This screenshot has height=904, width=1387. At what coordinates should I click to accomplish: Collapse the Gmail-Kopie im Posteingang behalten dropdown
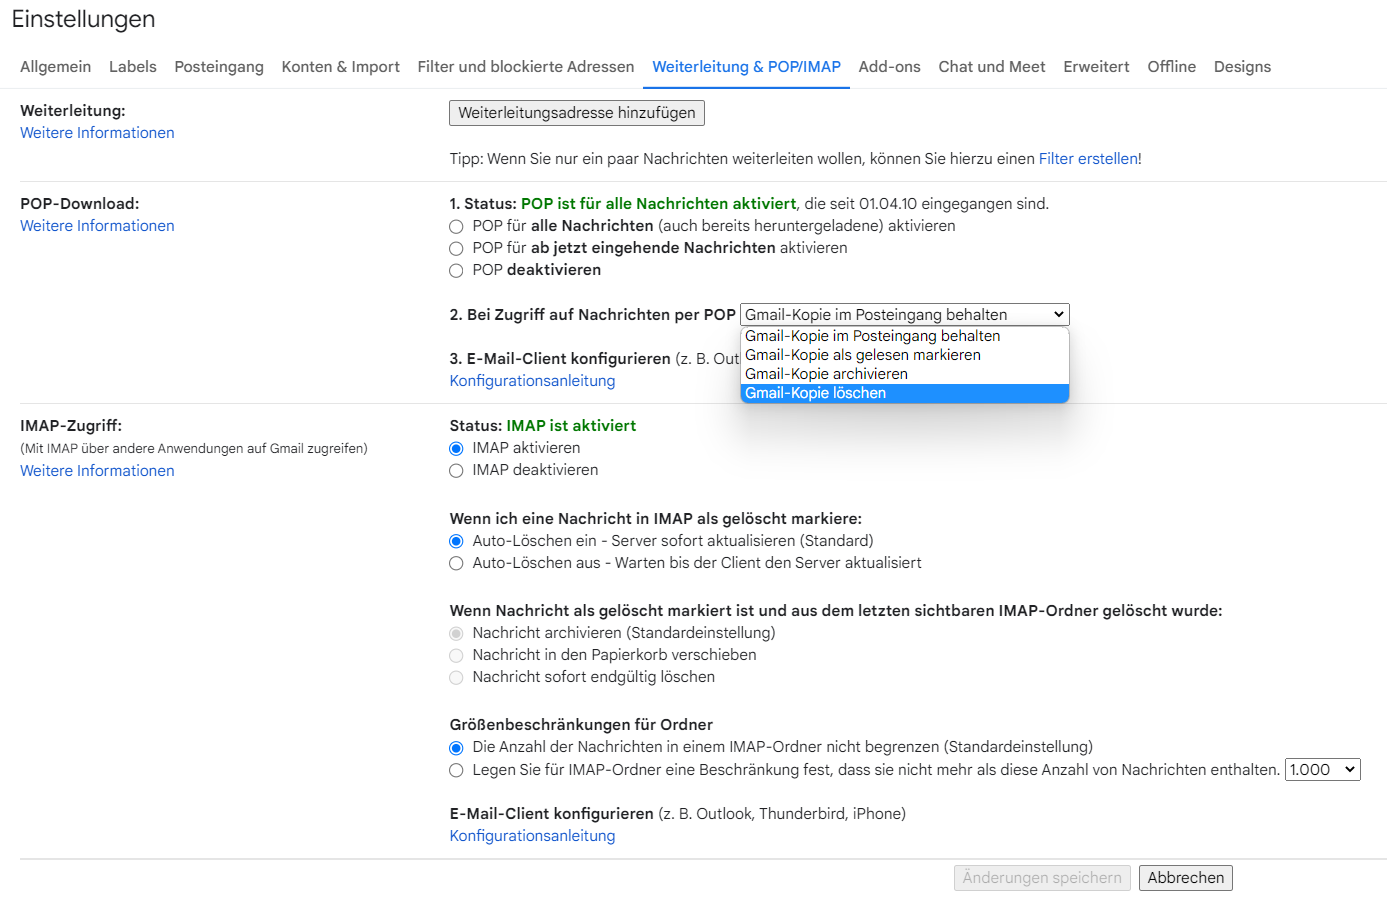coord(905,315)
